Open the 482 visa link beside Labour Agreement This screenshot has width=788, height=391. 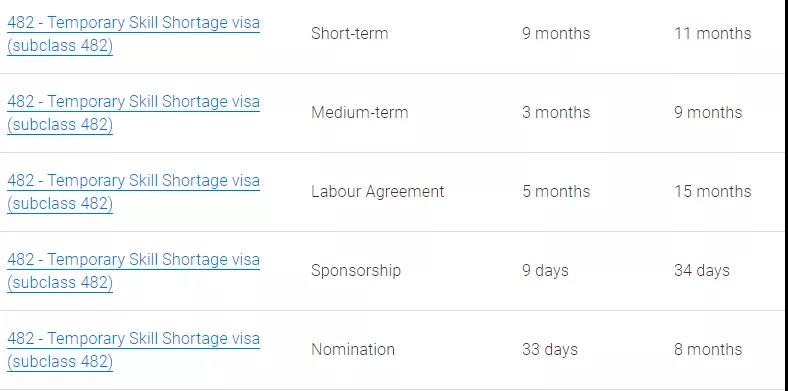pyautogui.click(x=133, y=192)
